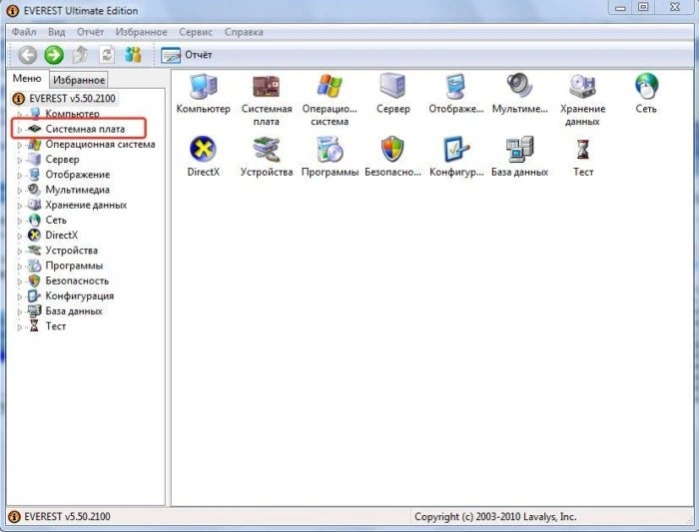The height and width of the screenshot is (532, 699).
Task: Expand the Операционная система tree node
Action: [20, 144]
